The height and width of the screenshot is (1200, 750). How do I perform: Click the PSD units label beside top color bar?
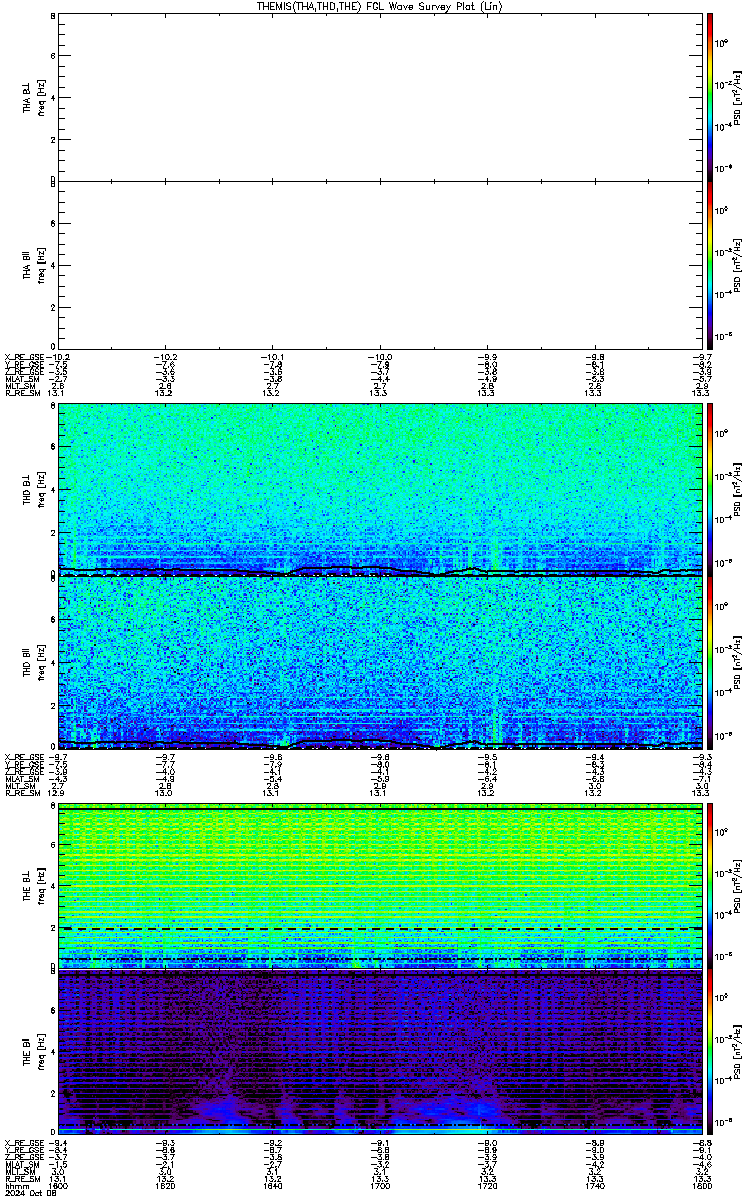737,96
